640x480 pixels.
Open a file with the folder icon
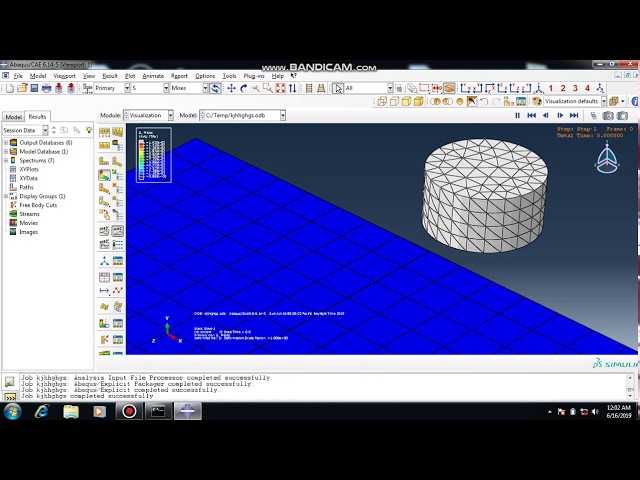(x=22, y=88)
